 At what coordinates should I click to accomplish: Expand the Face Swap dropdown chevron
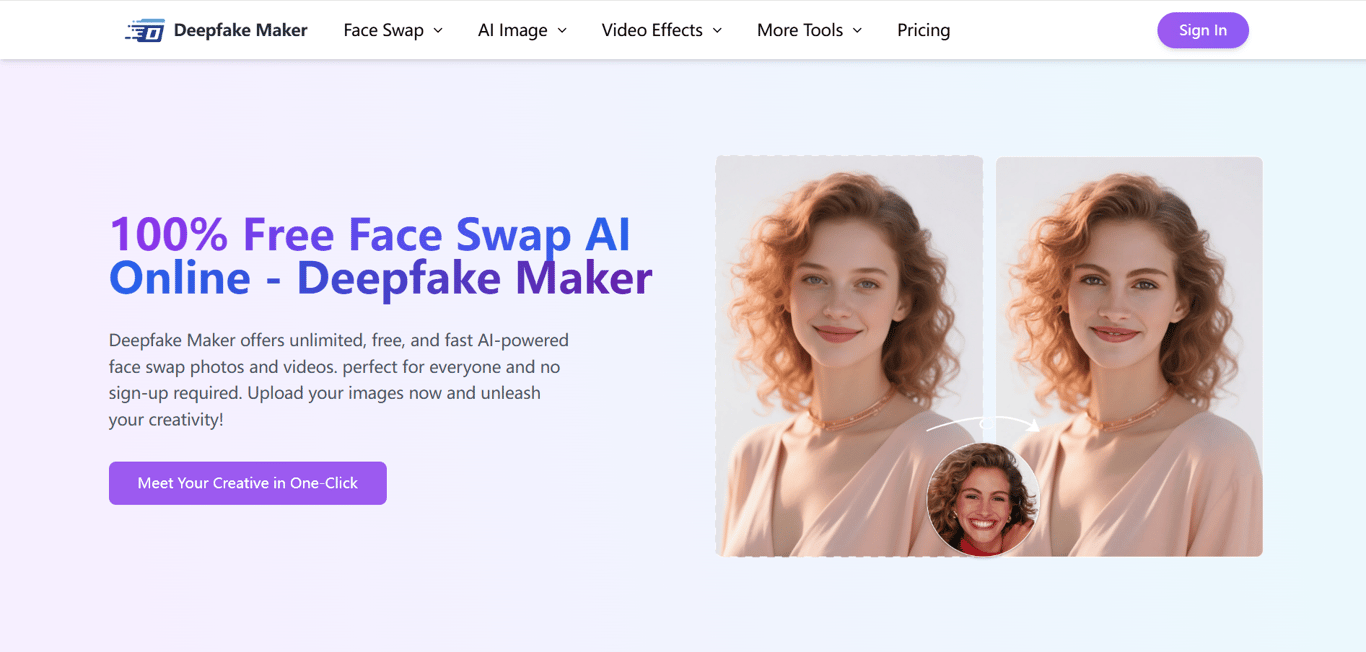[x=440, y=30]
